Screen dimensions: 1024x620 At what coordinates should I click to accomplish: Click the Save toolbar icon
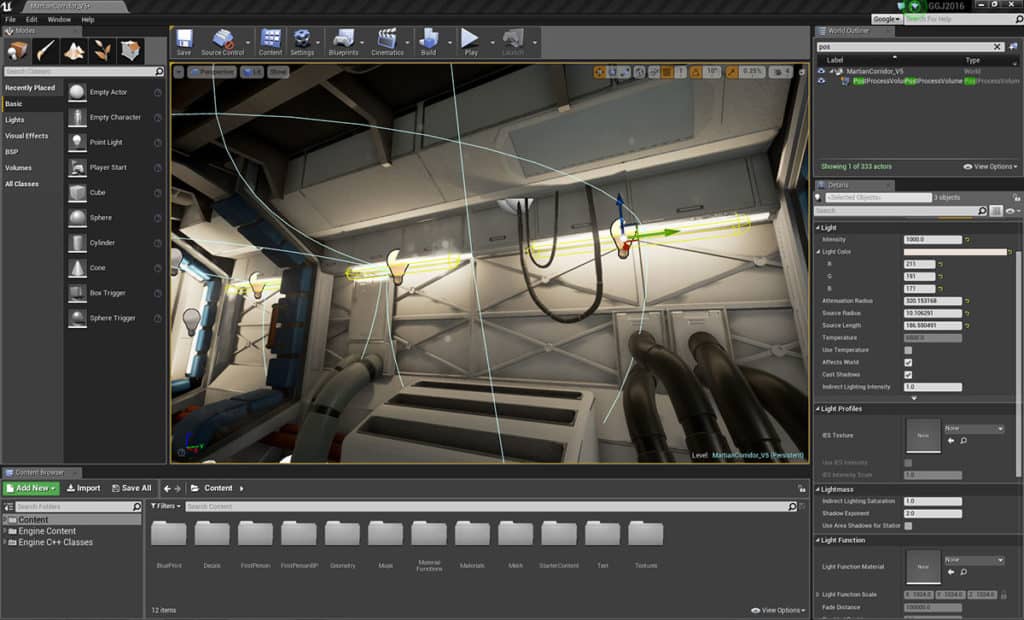184,42
